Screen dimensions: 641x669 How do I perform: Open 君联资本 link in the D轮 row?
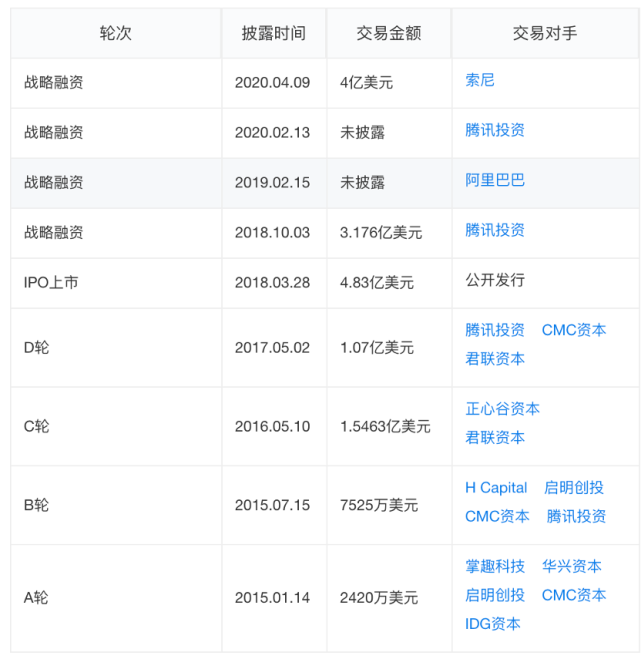coord(494,358)
